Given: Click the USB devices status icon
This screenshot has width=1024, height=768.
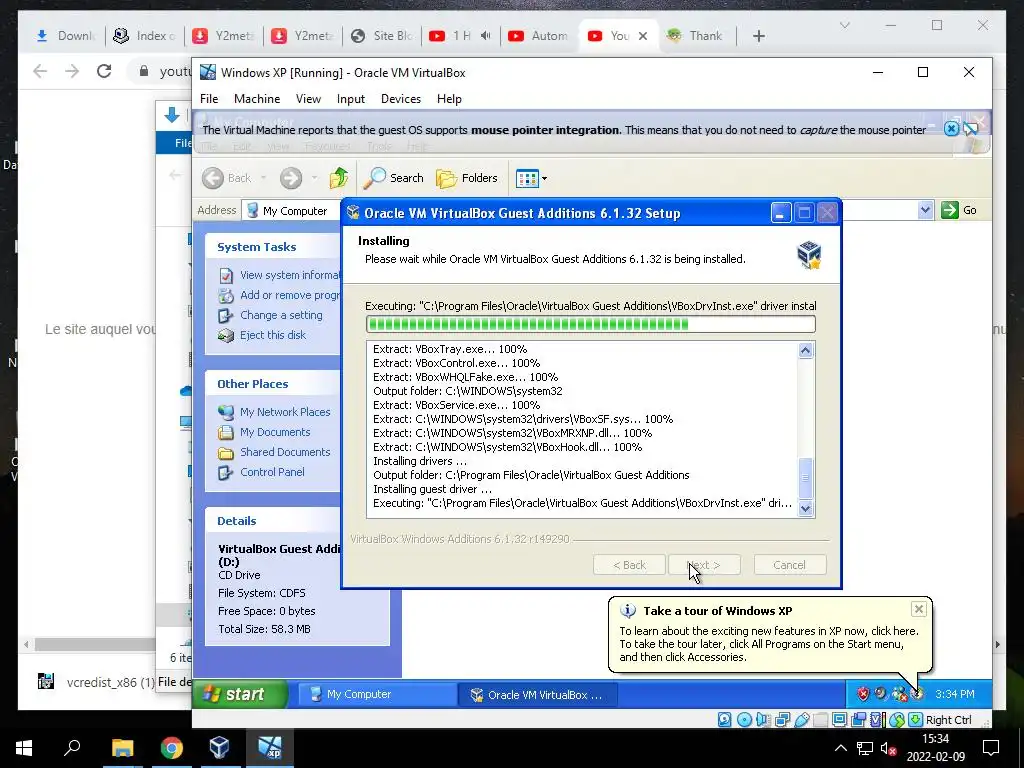Looking at the screenshot, I should click(x=803, y=720).
